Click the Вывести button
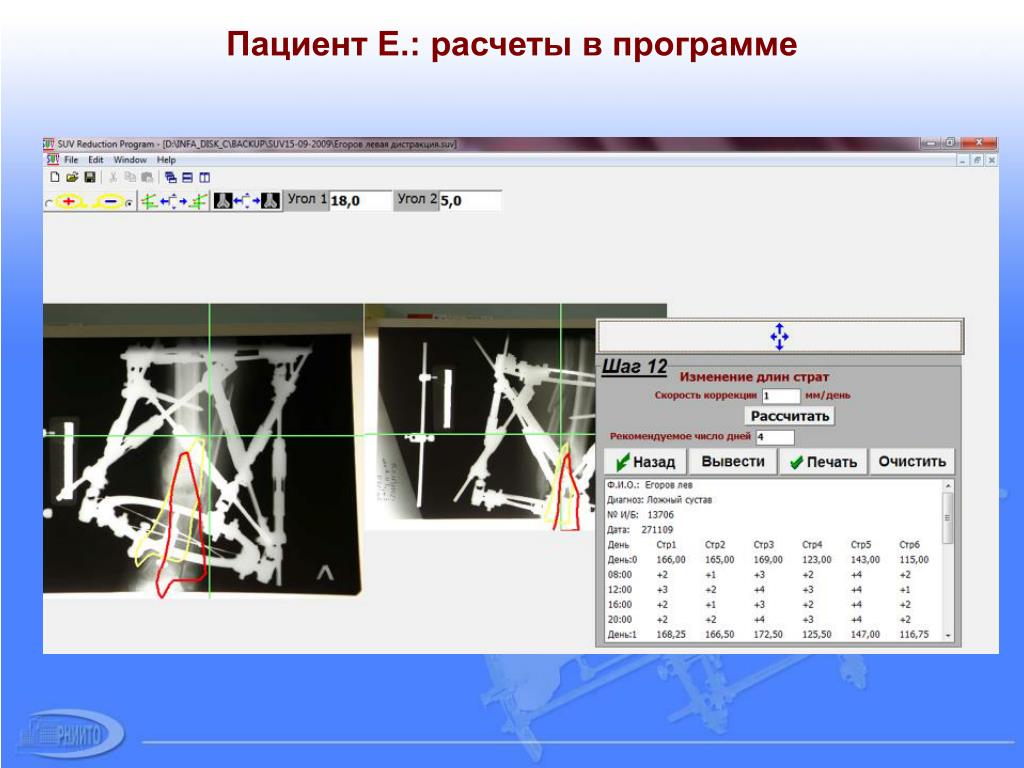1024x768 pixels. pyautogui.click(x=733, y=462)
